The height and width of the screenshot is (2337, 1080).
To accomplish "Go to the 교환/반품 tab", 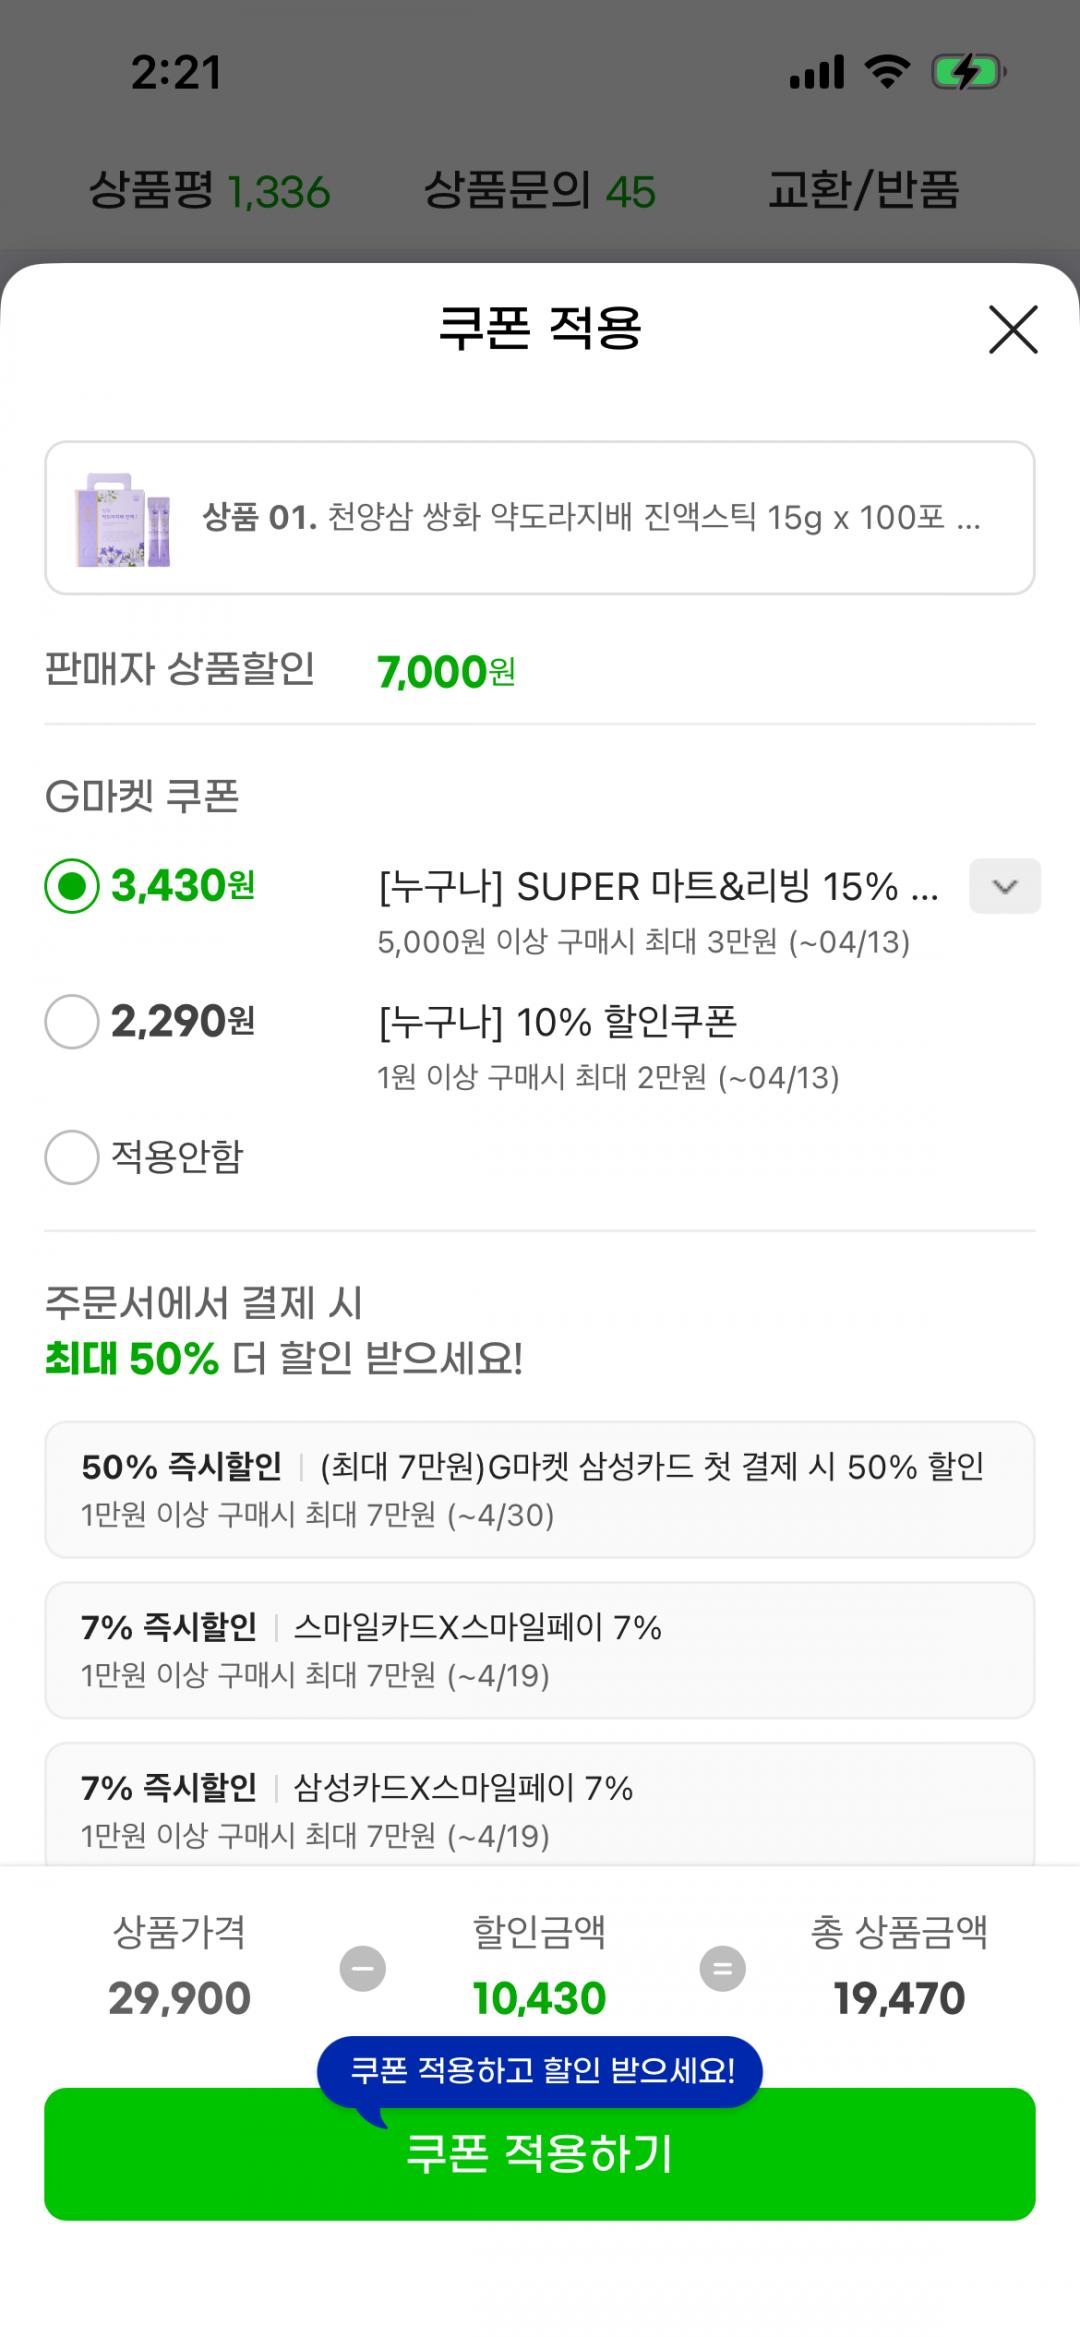I will [x=863, y=190].
